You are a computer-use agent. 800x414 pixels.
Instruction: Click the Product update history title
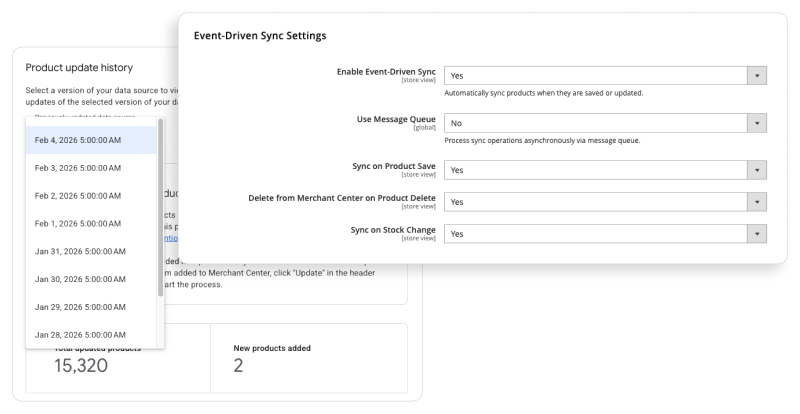[x=79, y=67]
